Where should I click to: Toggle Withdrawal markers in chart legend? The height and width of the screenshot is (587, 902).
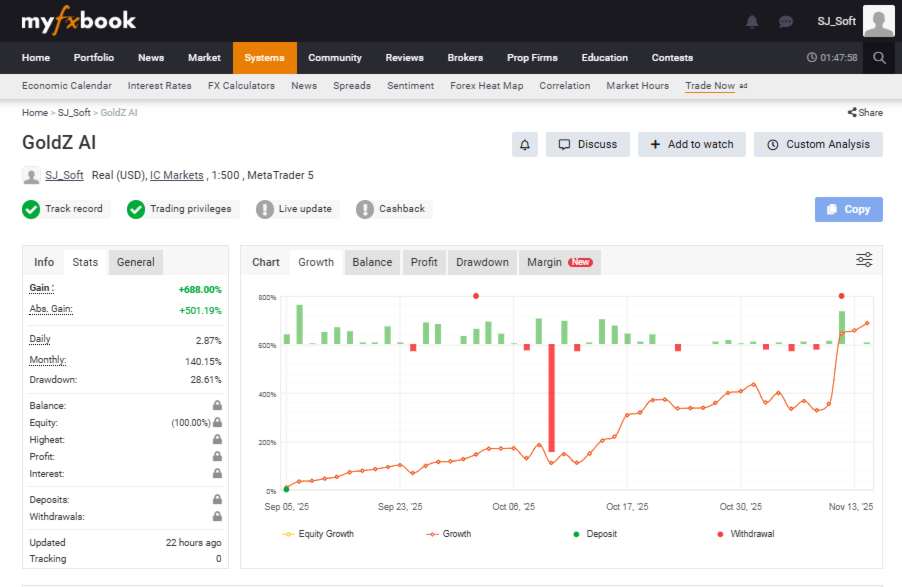746,534
